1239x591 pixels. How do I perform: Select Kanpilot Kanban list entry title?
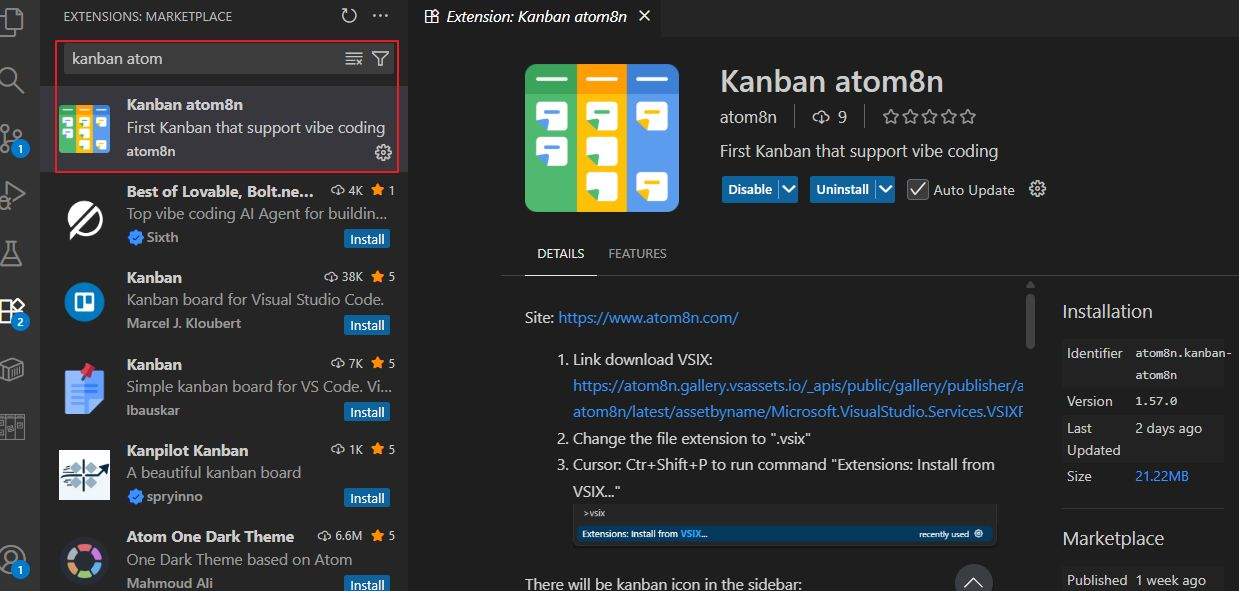[187, 450]
